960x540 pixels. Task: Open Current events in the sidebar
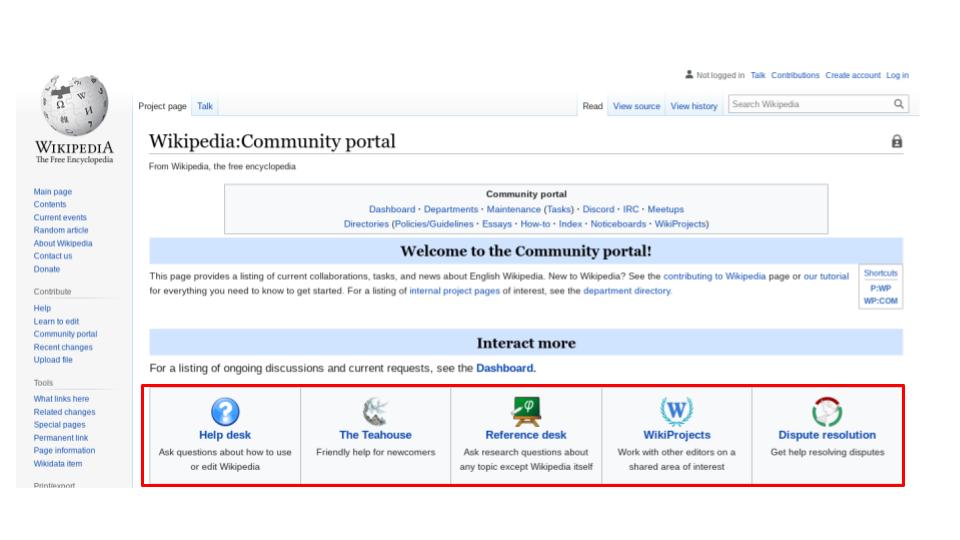click(x=60, y=217)
